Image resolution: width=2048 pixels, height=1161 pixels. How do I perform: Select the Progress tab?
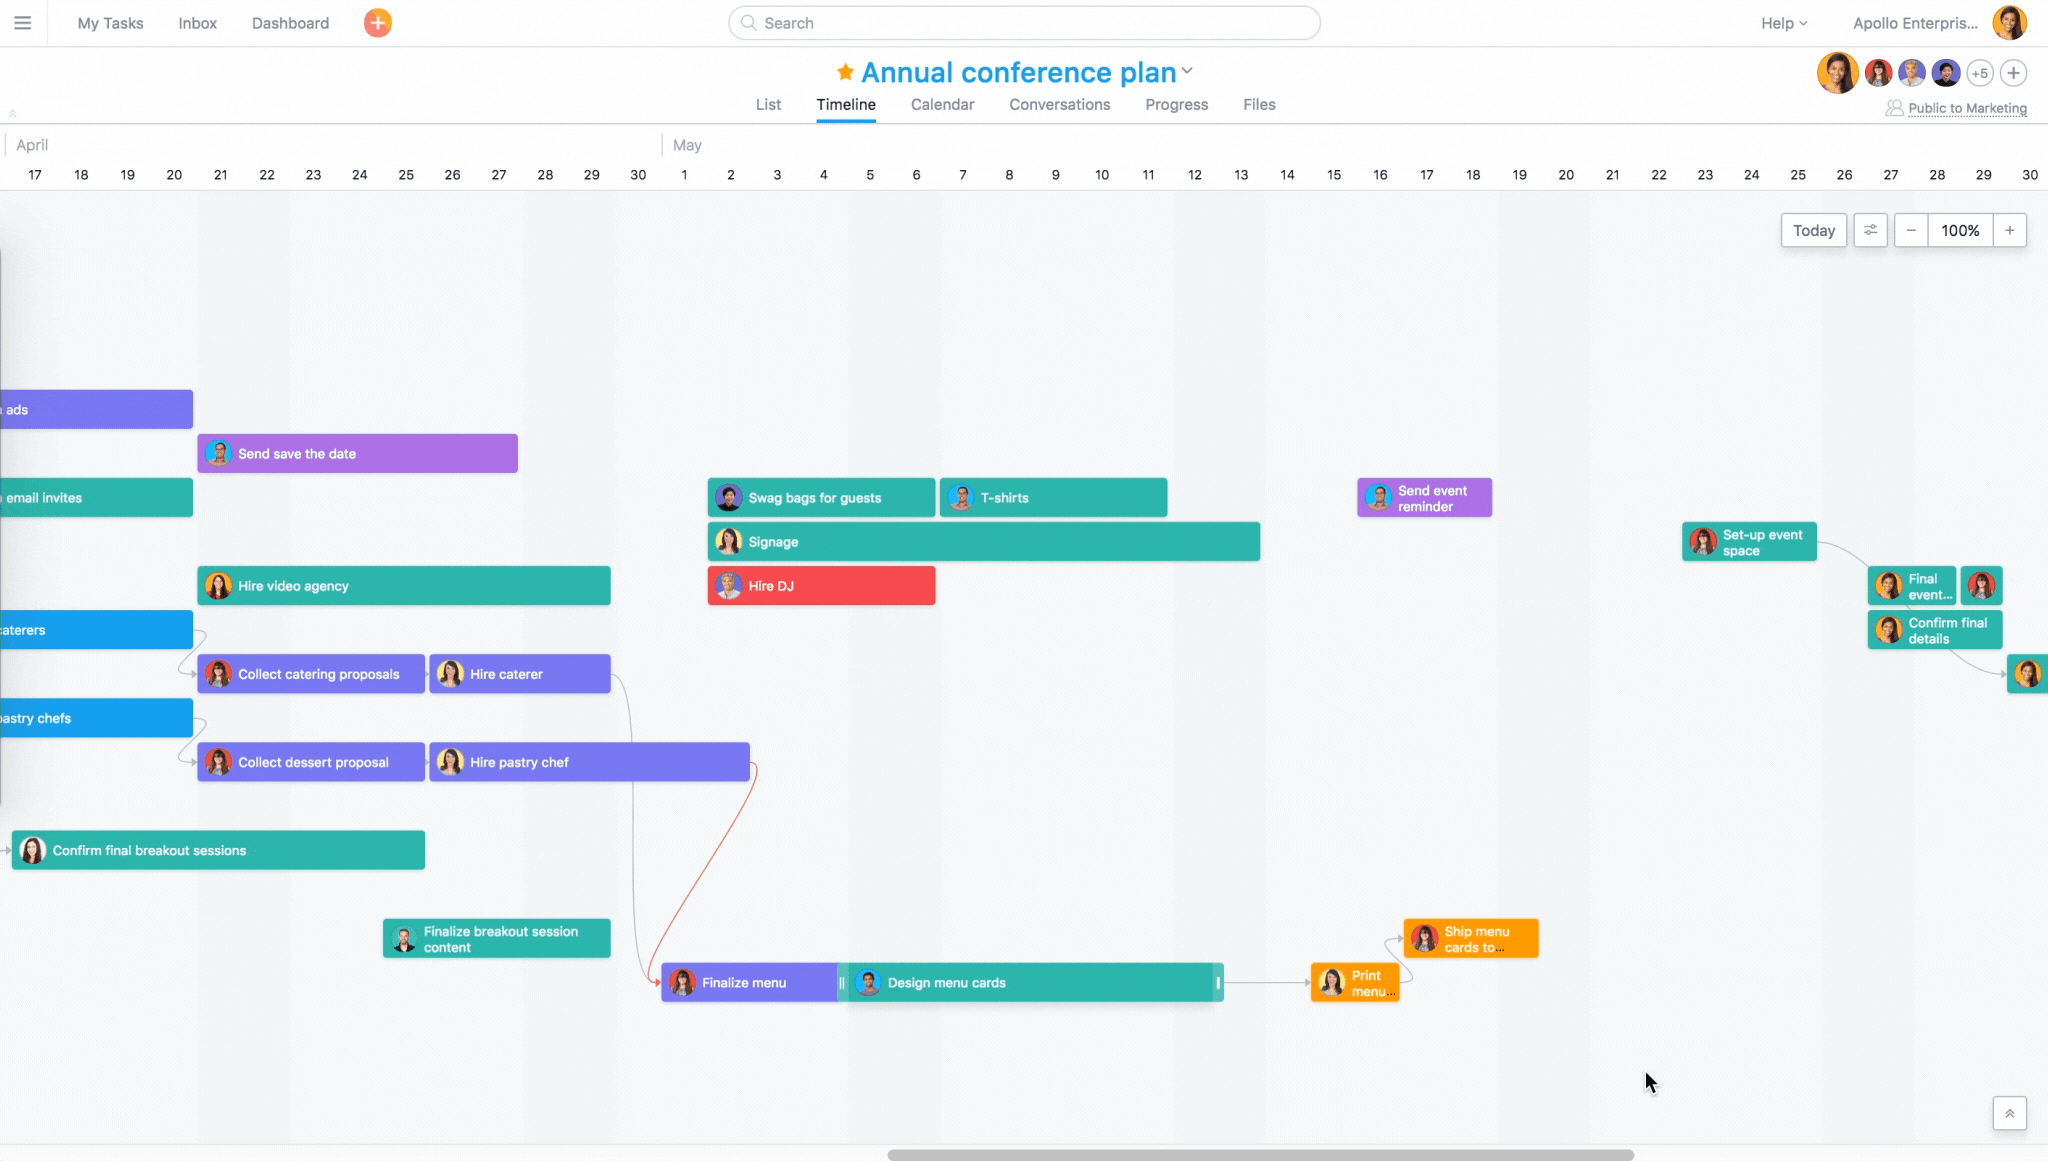coord(1176,104)
